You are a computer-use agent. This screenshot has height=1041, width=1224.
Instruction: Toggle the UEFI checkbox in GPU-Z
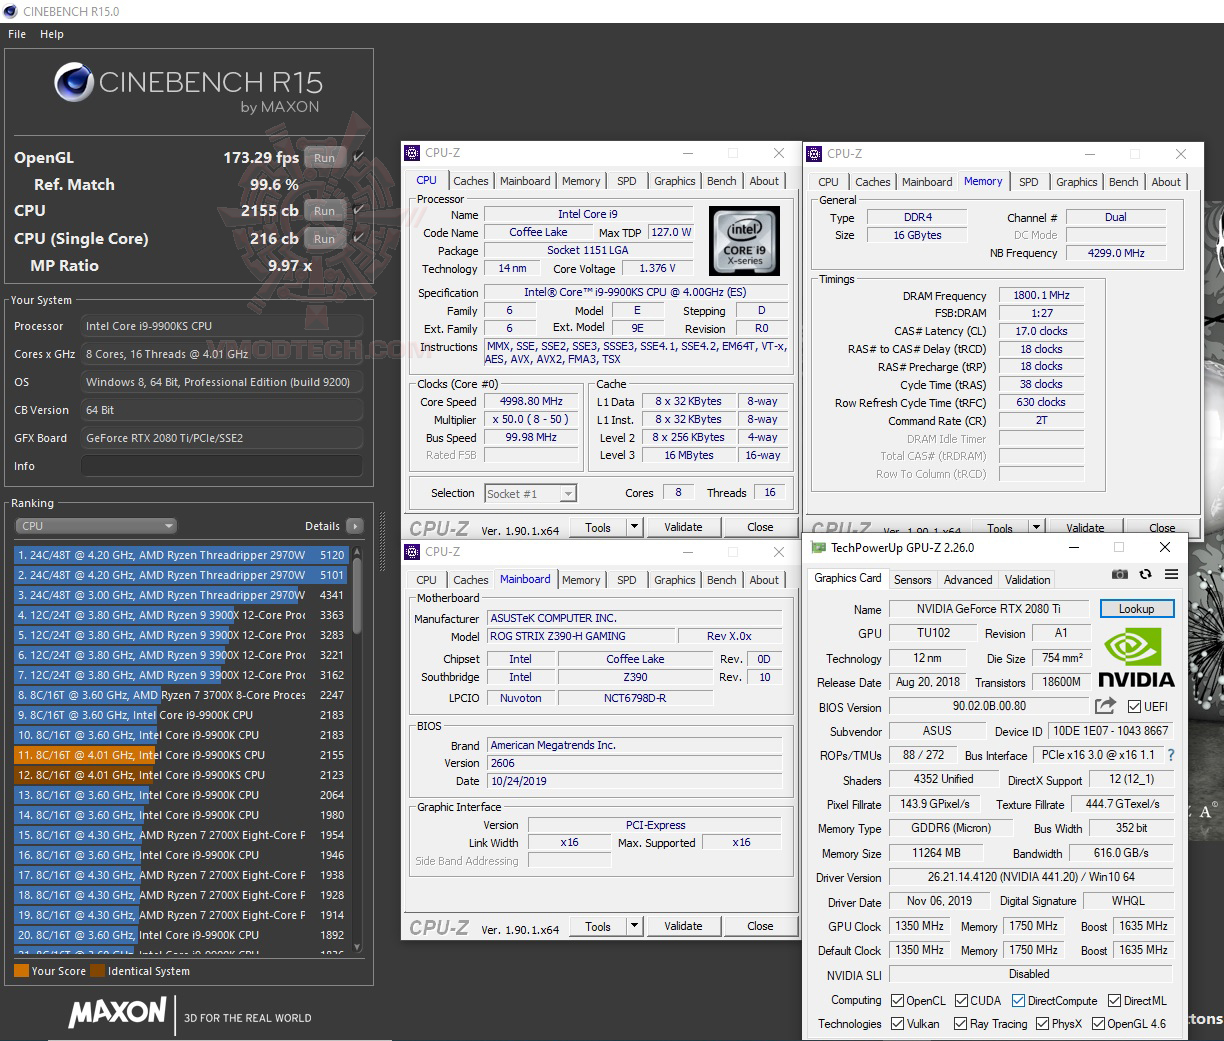pyautogui.click(x=1134, y=707)
